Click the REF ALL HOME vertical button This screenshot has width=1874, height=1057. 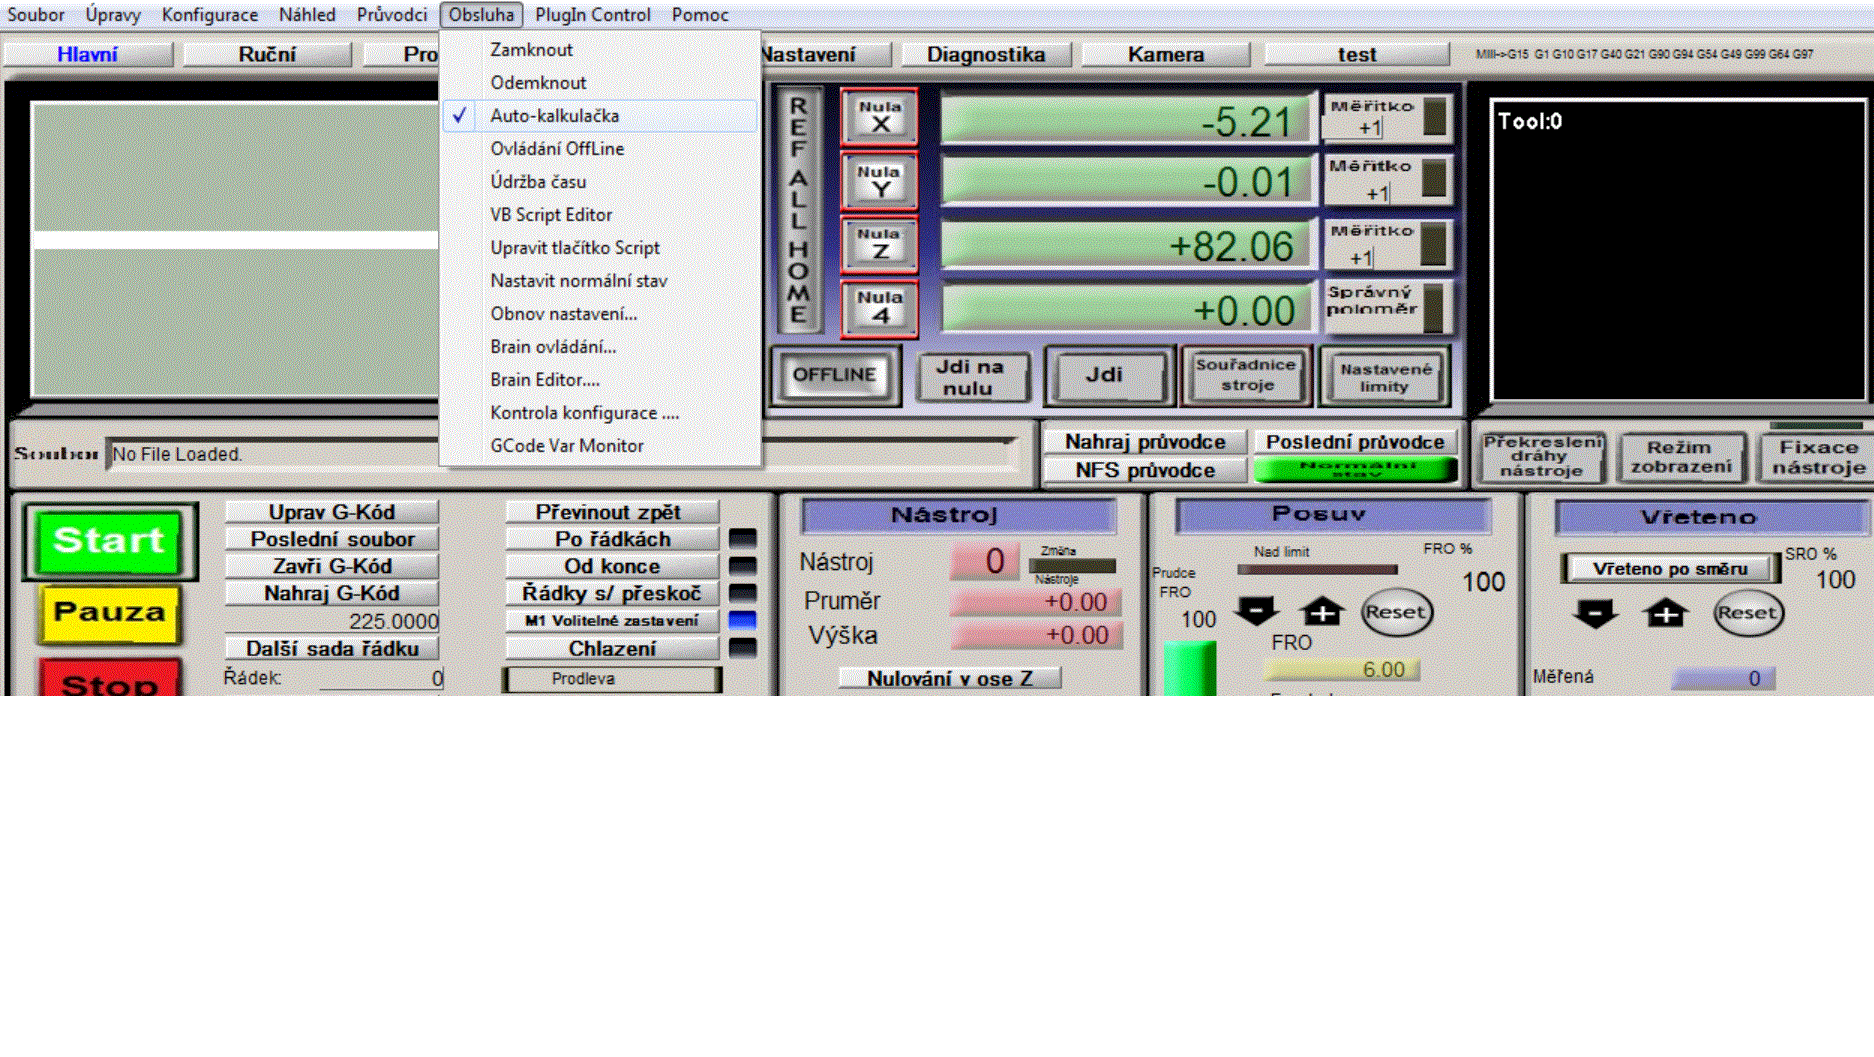point(798,210)
